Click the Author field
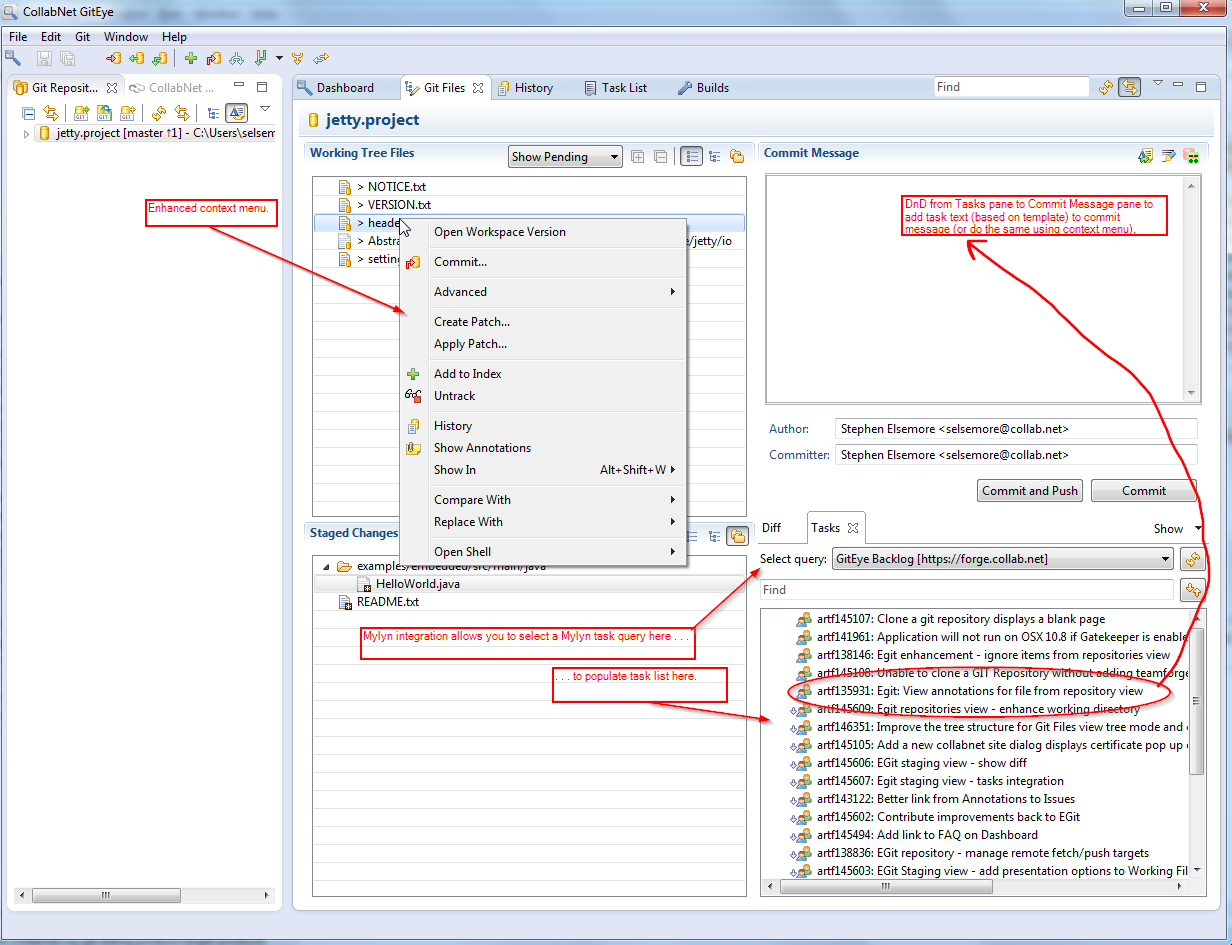Screen dimensions: 1232x945 click(x=1016, y=429)
